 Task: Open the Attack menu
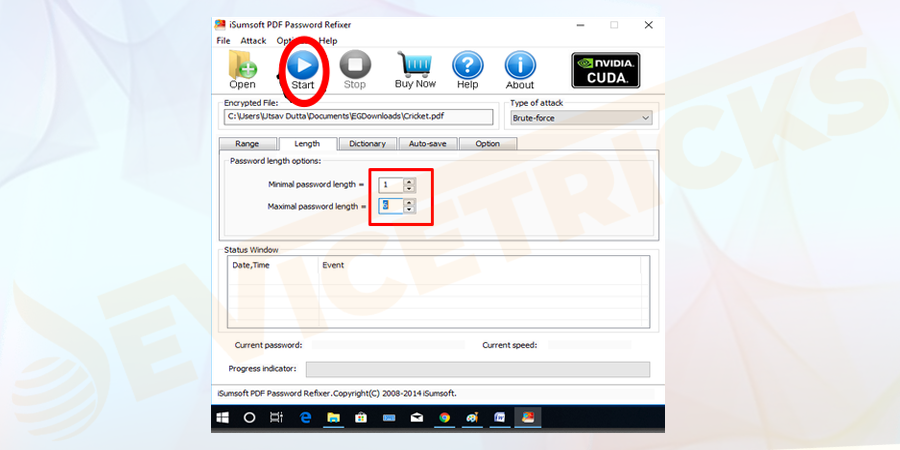pyautogui.click(x=253, y=41)
